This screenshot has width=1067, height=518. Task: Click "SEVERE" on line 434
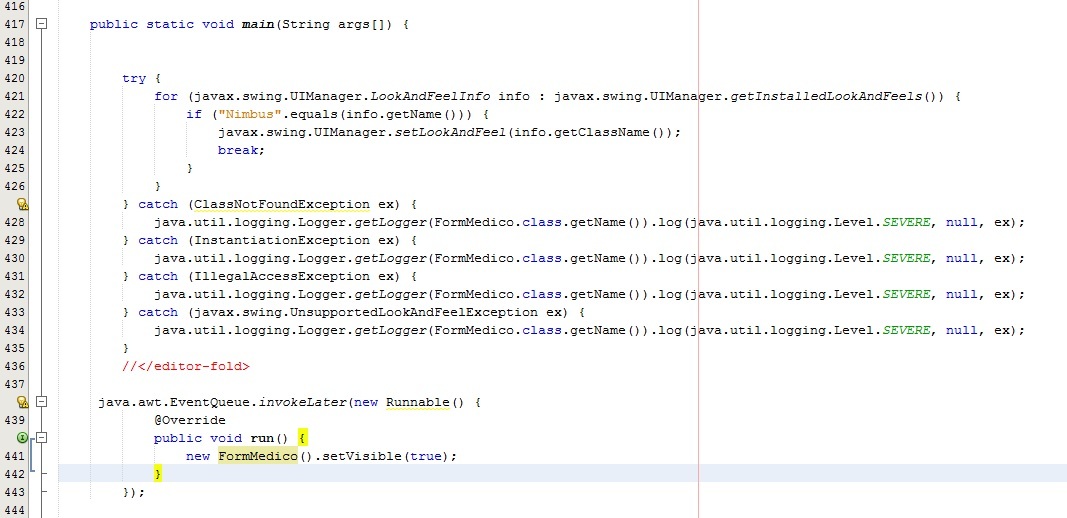906,331
